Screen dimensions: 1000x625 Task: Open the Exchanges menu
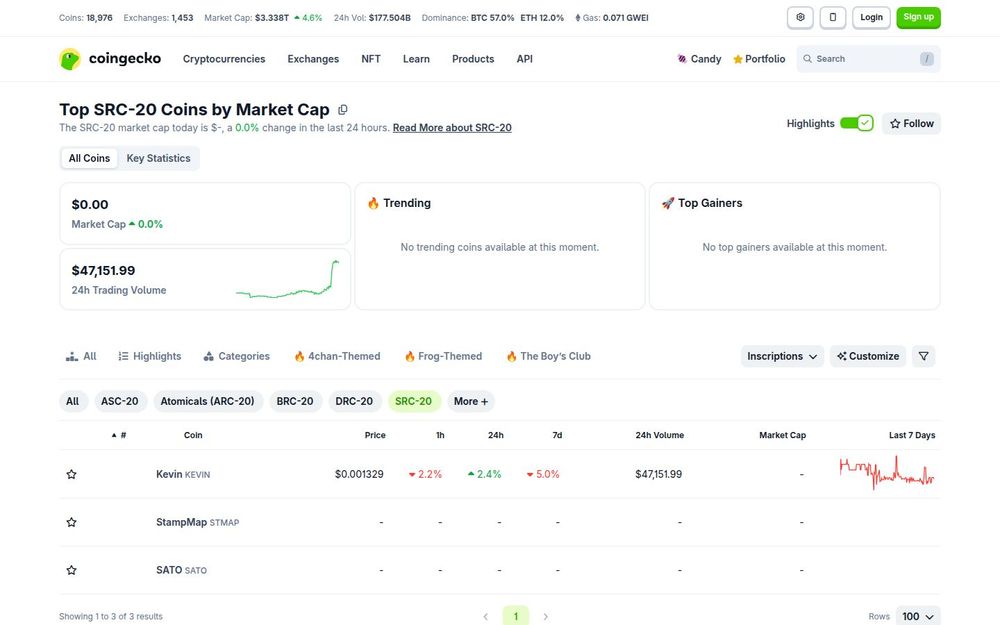(313, 59)
